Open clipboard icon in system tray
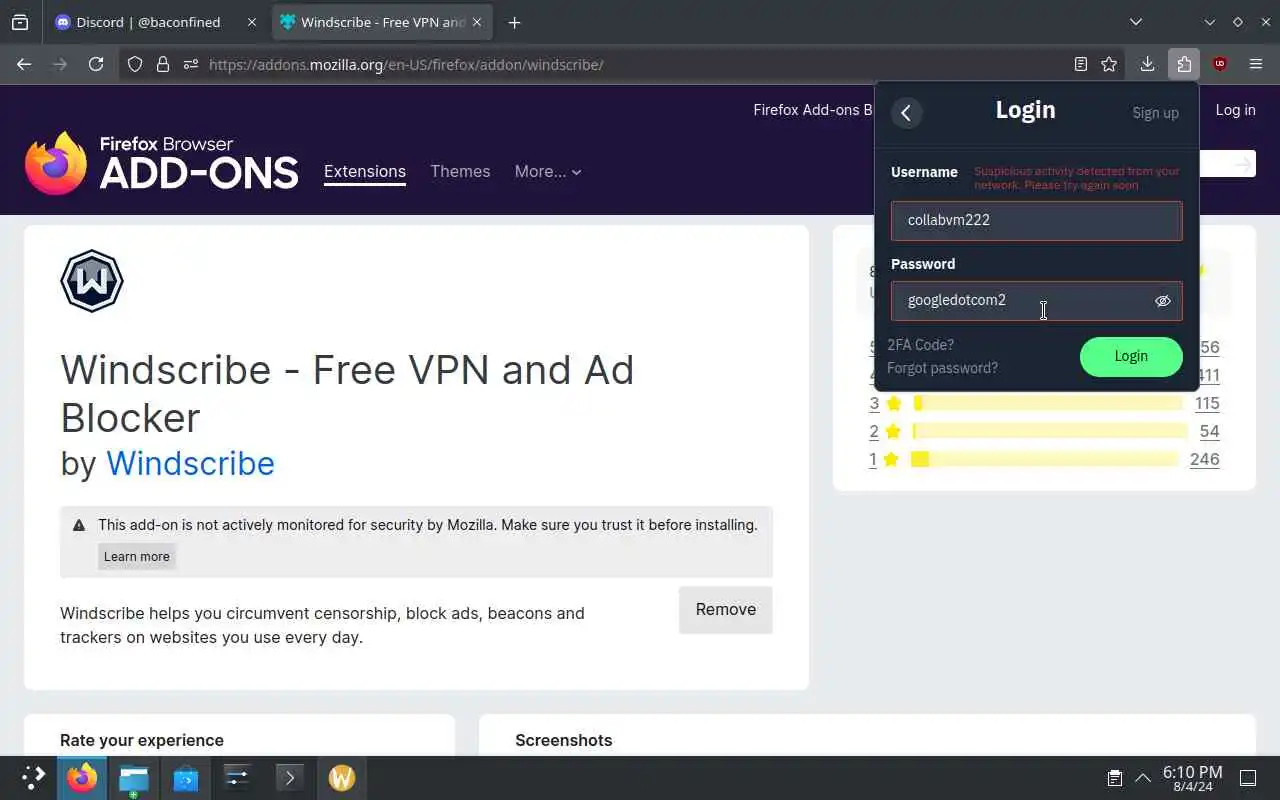 click(1114, 778)
